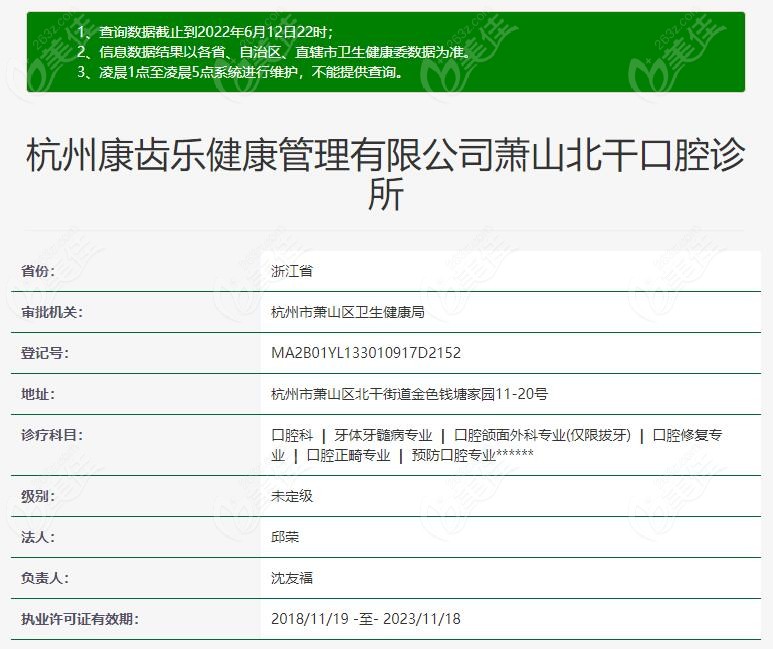Click the value 杭州市萧山区卫生健康局
Image resolution: width=773 pixels, height=649 pixels.
click(x=348, y=312)
